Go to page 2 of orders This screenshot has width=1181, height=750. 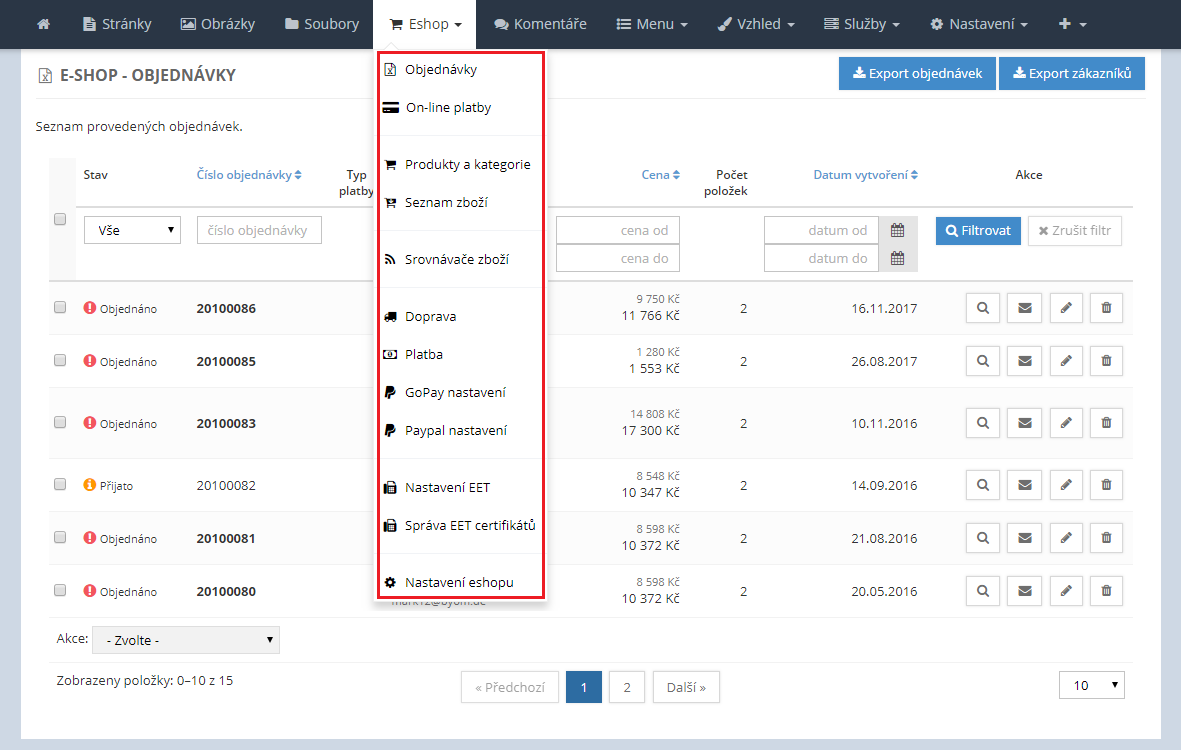626,687
